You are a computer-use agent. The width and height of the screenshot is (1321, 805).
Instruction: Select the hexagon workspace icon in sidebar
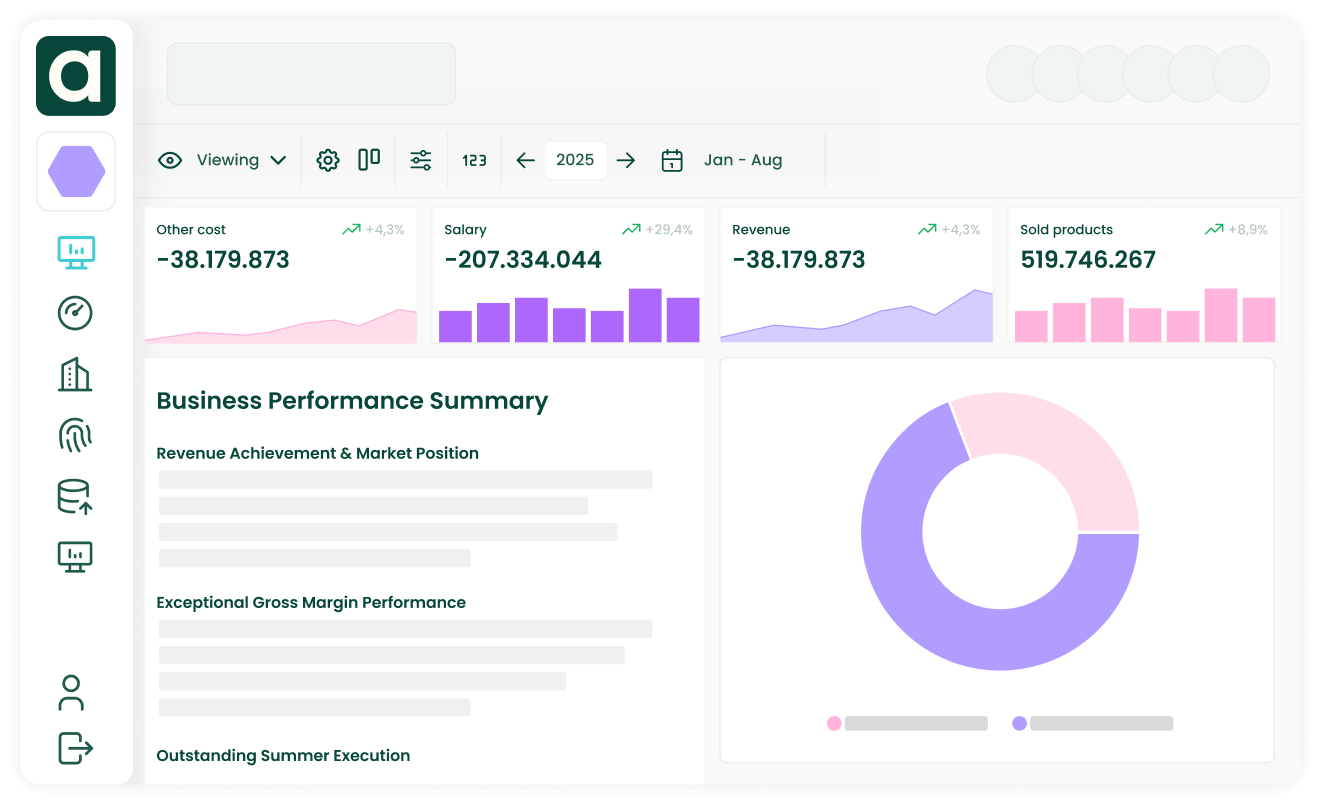(x=75, y=171)
